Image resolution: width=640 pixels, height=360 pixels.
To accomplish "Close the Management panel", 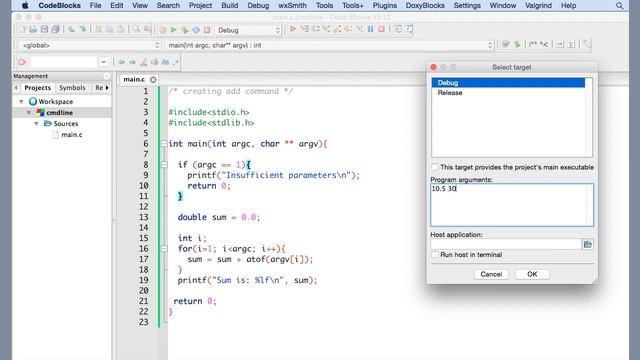I will point(107,76).
